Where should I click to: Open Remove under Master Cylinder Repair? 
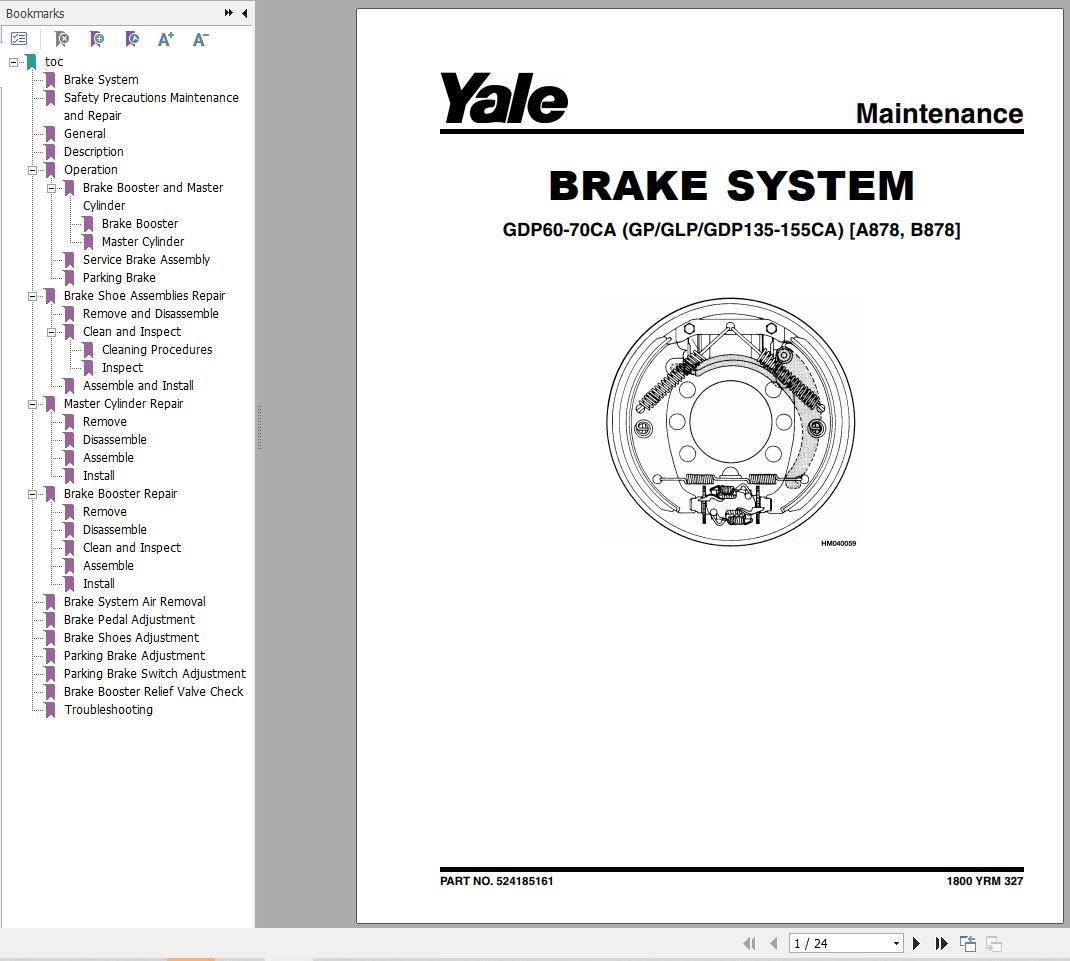click(x=104, y=422)
